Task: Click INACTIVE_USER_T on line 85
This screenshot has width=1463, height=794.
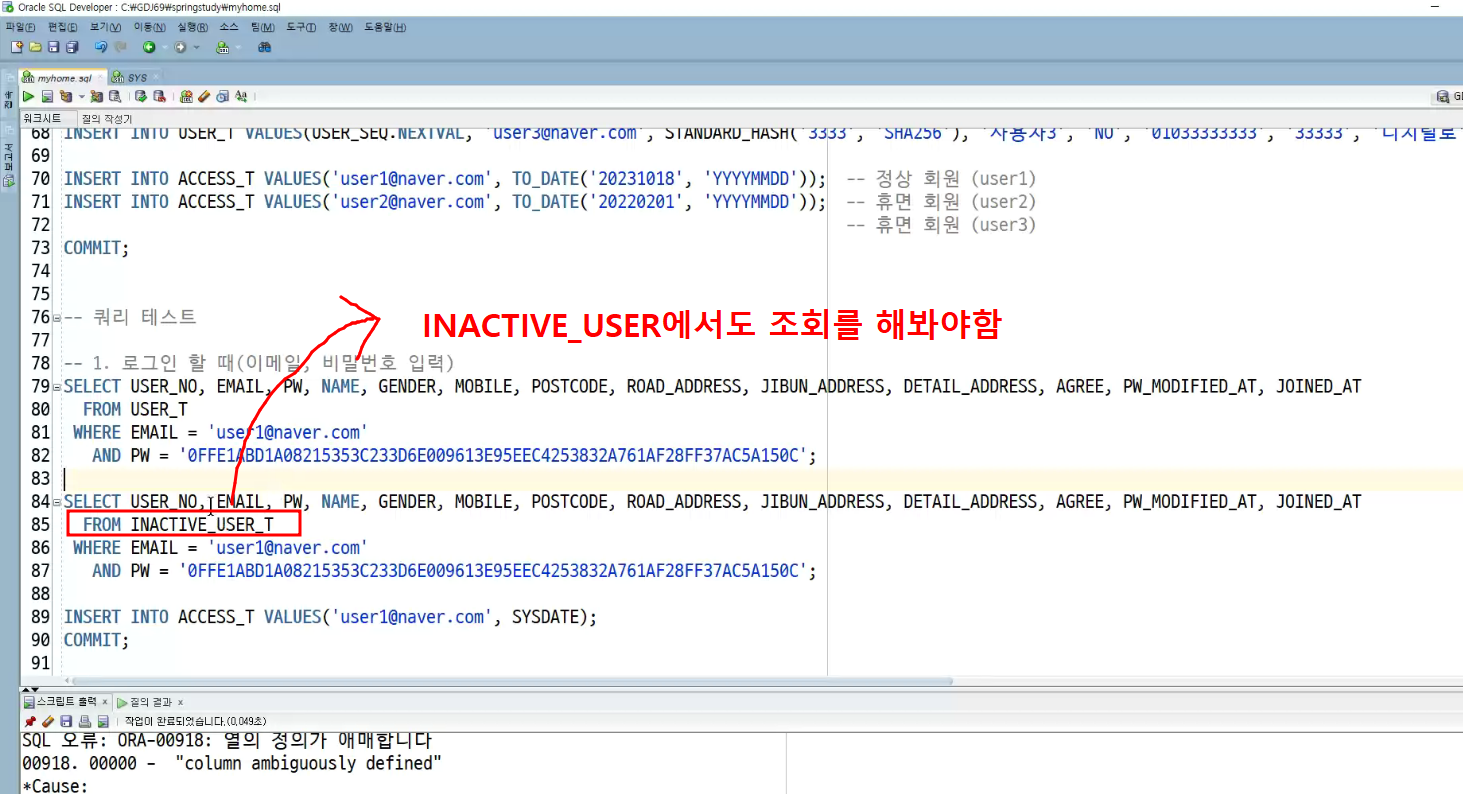Action: click(202, 524)
